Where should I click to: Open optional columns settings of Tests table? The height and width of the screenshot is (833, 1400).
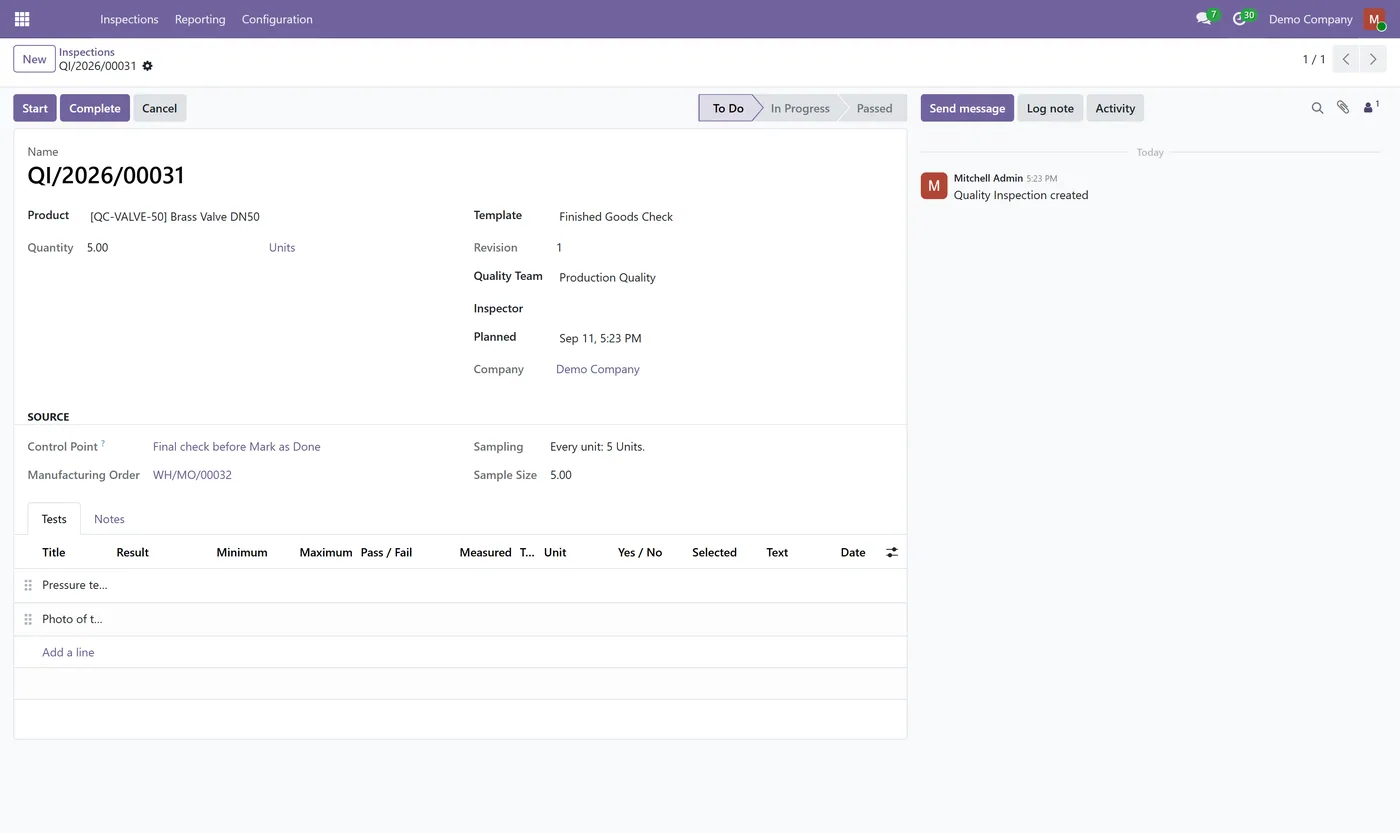click(x=892, y=552)
